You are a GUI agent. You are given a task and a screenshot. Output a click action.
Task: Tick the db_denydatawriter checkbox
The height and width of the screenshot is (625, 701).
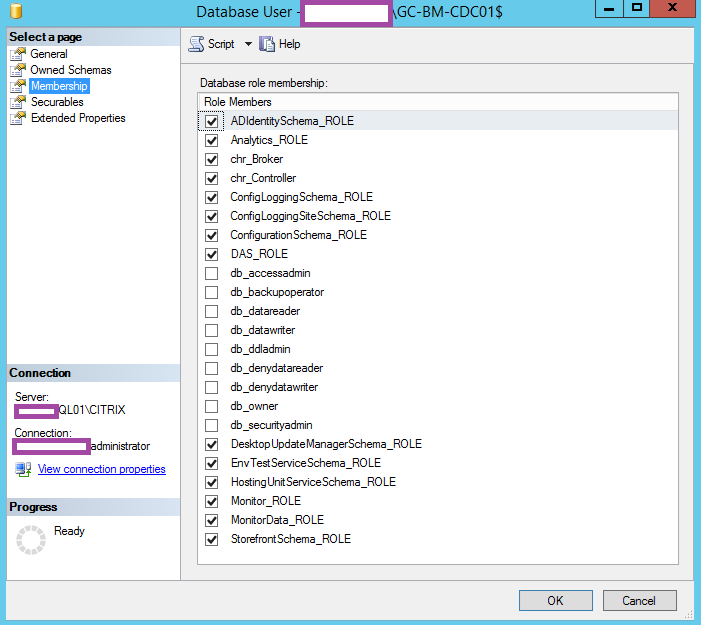pos(211,387)
